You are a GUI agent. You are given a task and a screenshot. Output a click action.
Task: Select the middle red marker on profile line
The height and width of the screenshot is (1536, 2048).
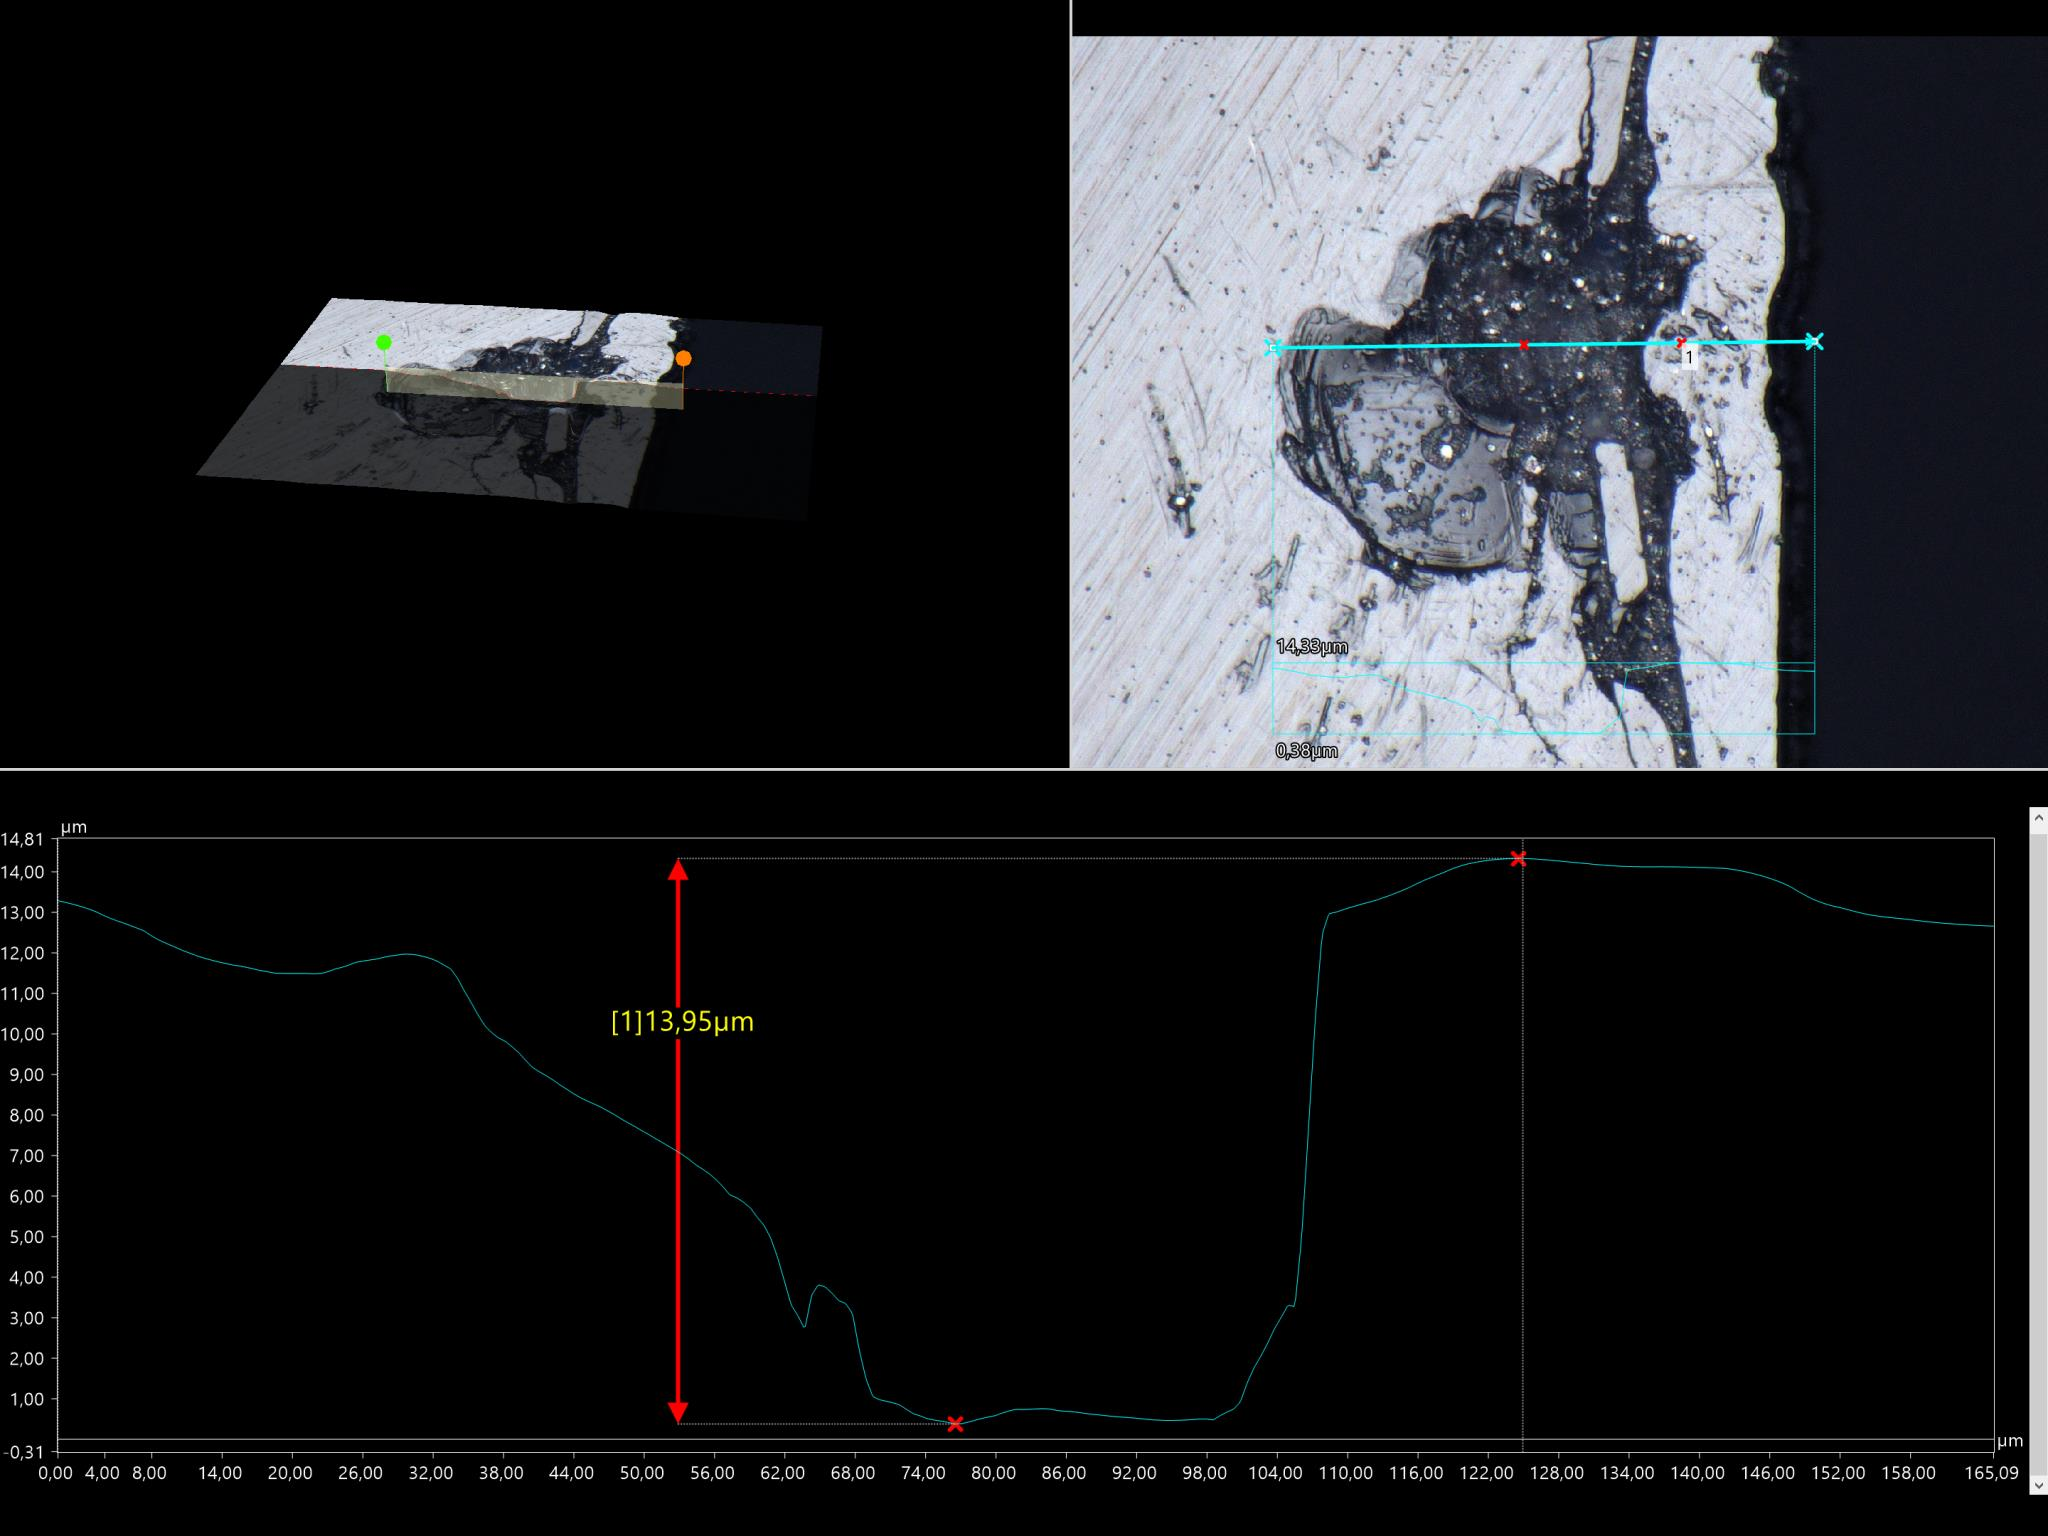click(1524, 345)
